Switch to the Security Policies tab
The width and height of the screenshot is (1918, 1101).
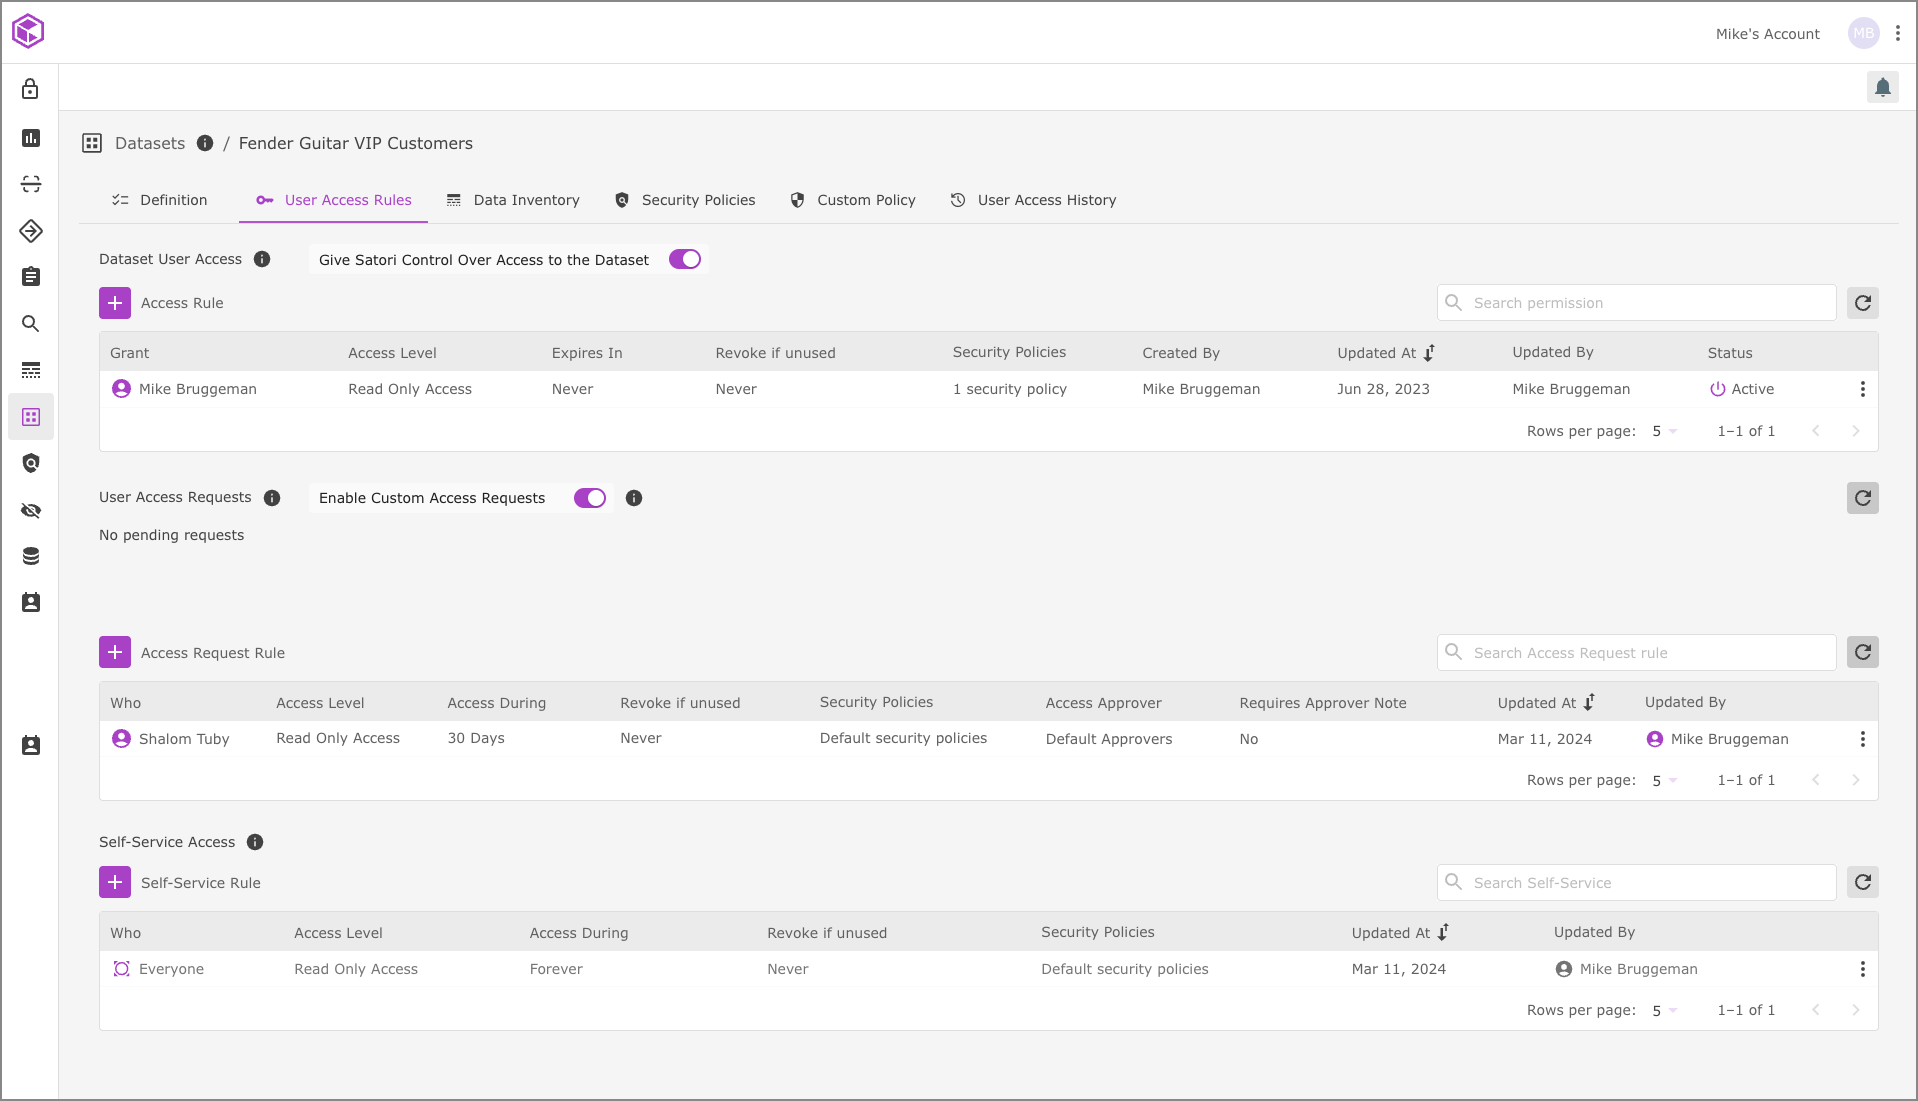point(685,200)
